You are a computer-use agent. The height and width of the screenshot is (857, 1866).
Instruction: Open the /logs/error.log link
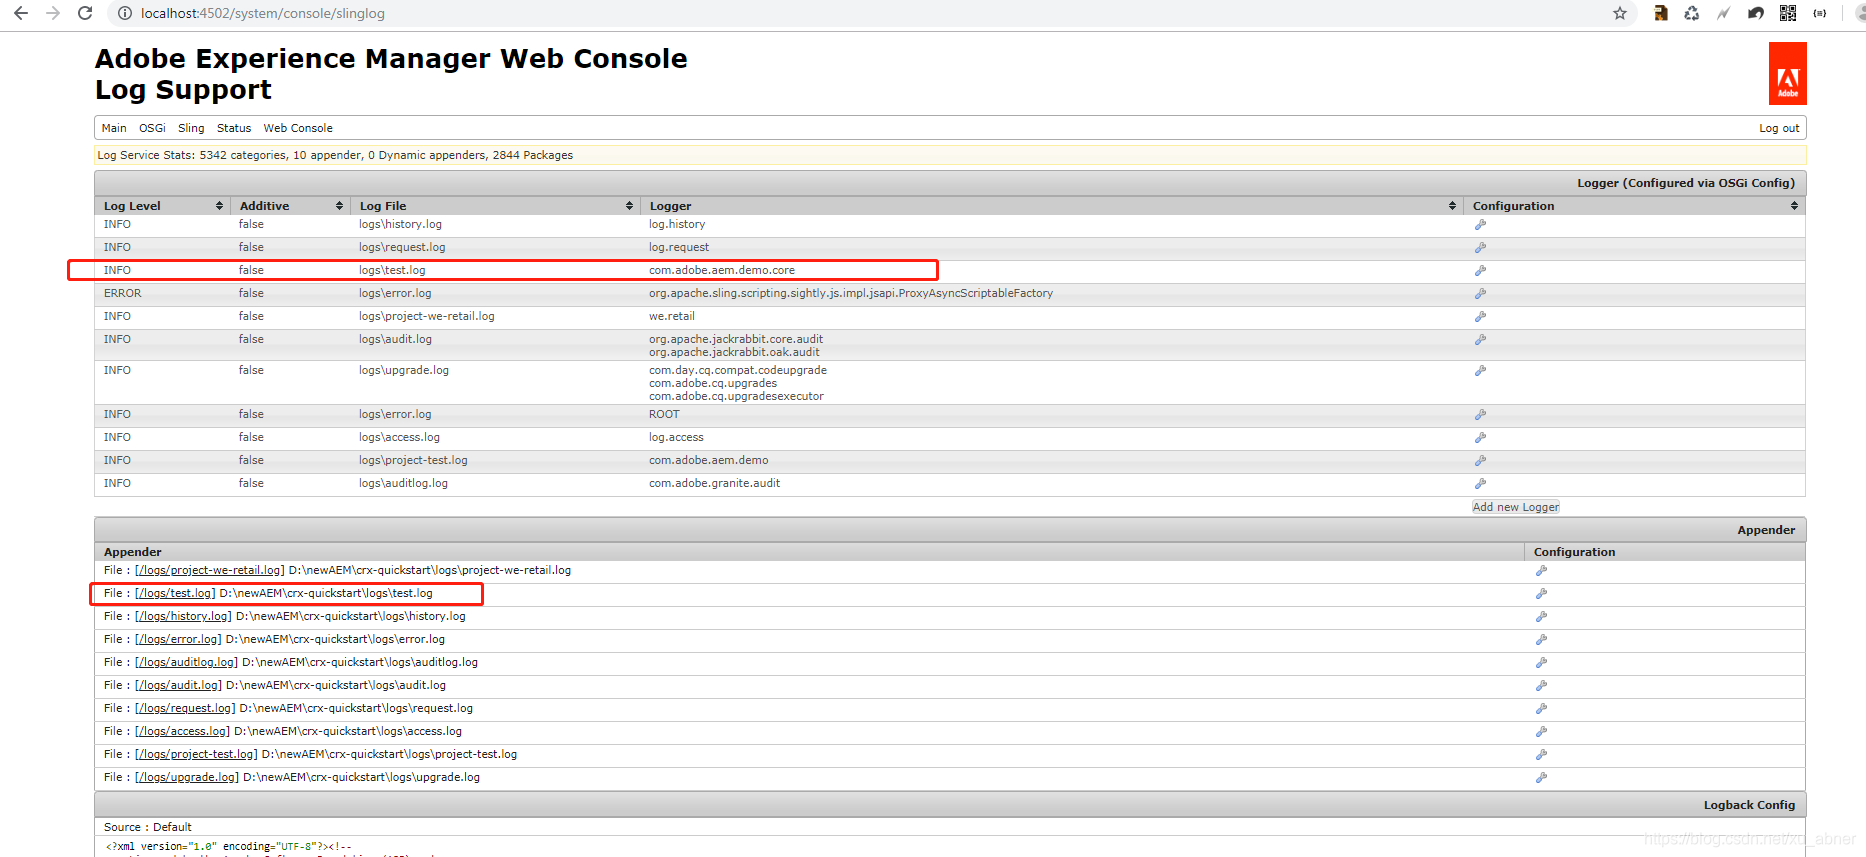pyautogui.click(x=178, y=640)
